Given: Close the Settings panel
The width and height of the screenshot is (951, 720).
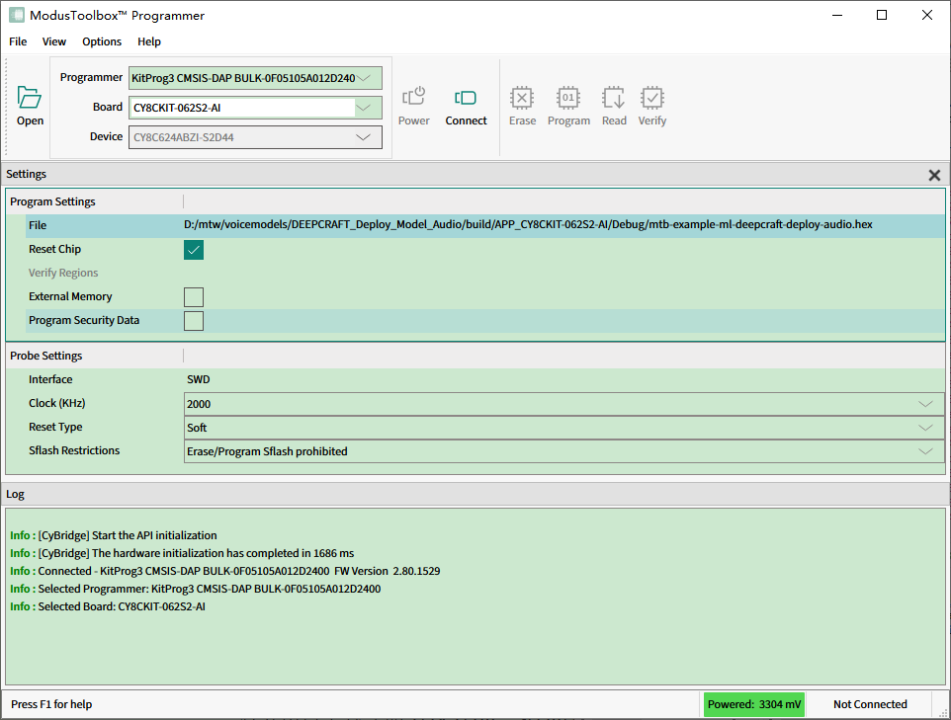Looking at the screenshot, I should [935, 175].
